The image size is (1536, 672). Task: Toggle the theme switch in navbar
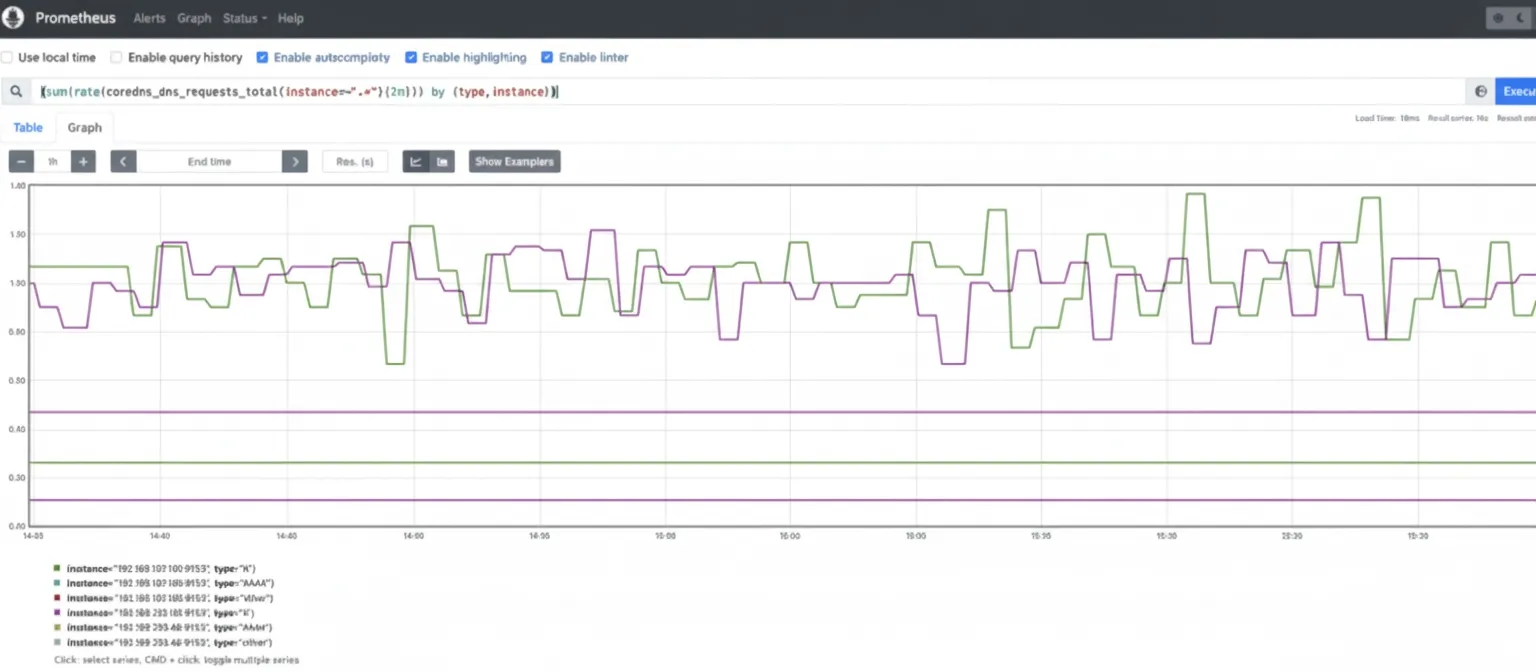pos(1510,18)
